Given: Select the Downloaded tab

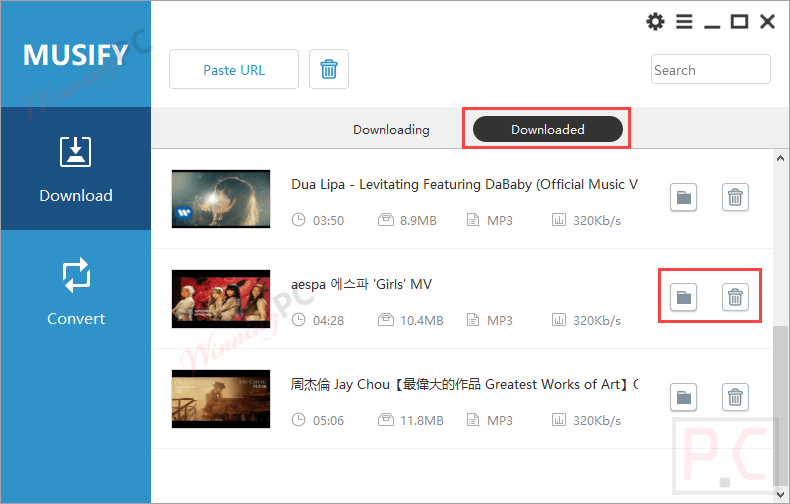Looking at the screenshot, I should point(548,130).
